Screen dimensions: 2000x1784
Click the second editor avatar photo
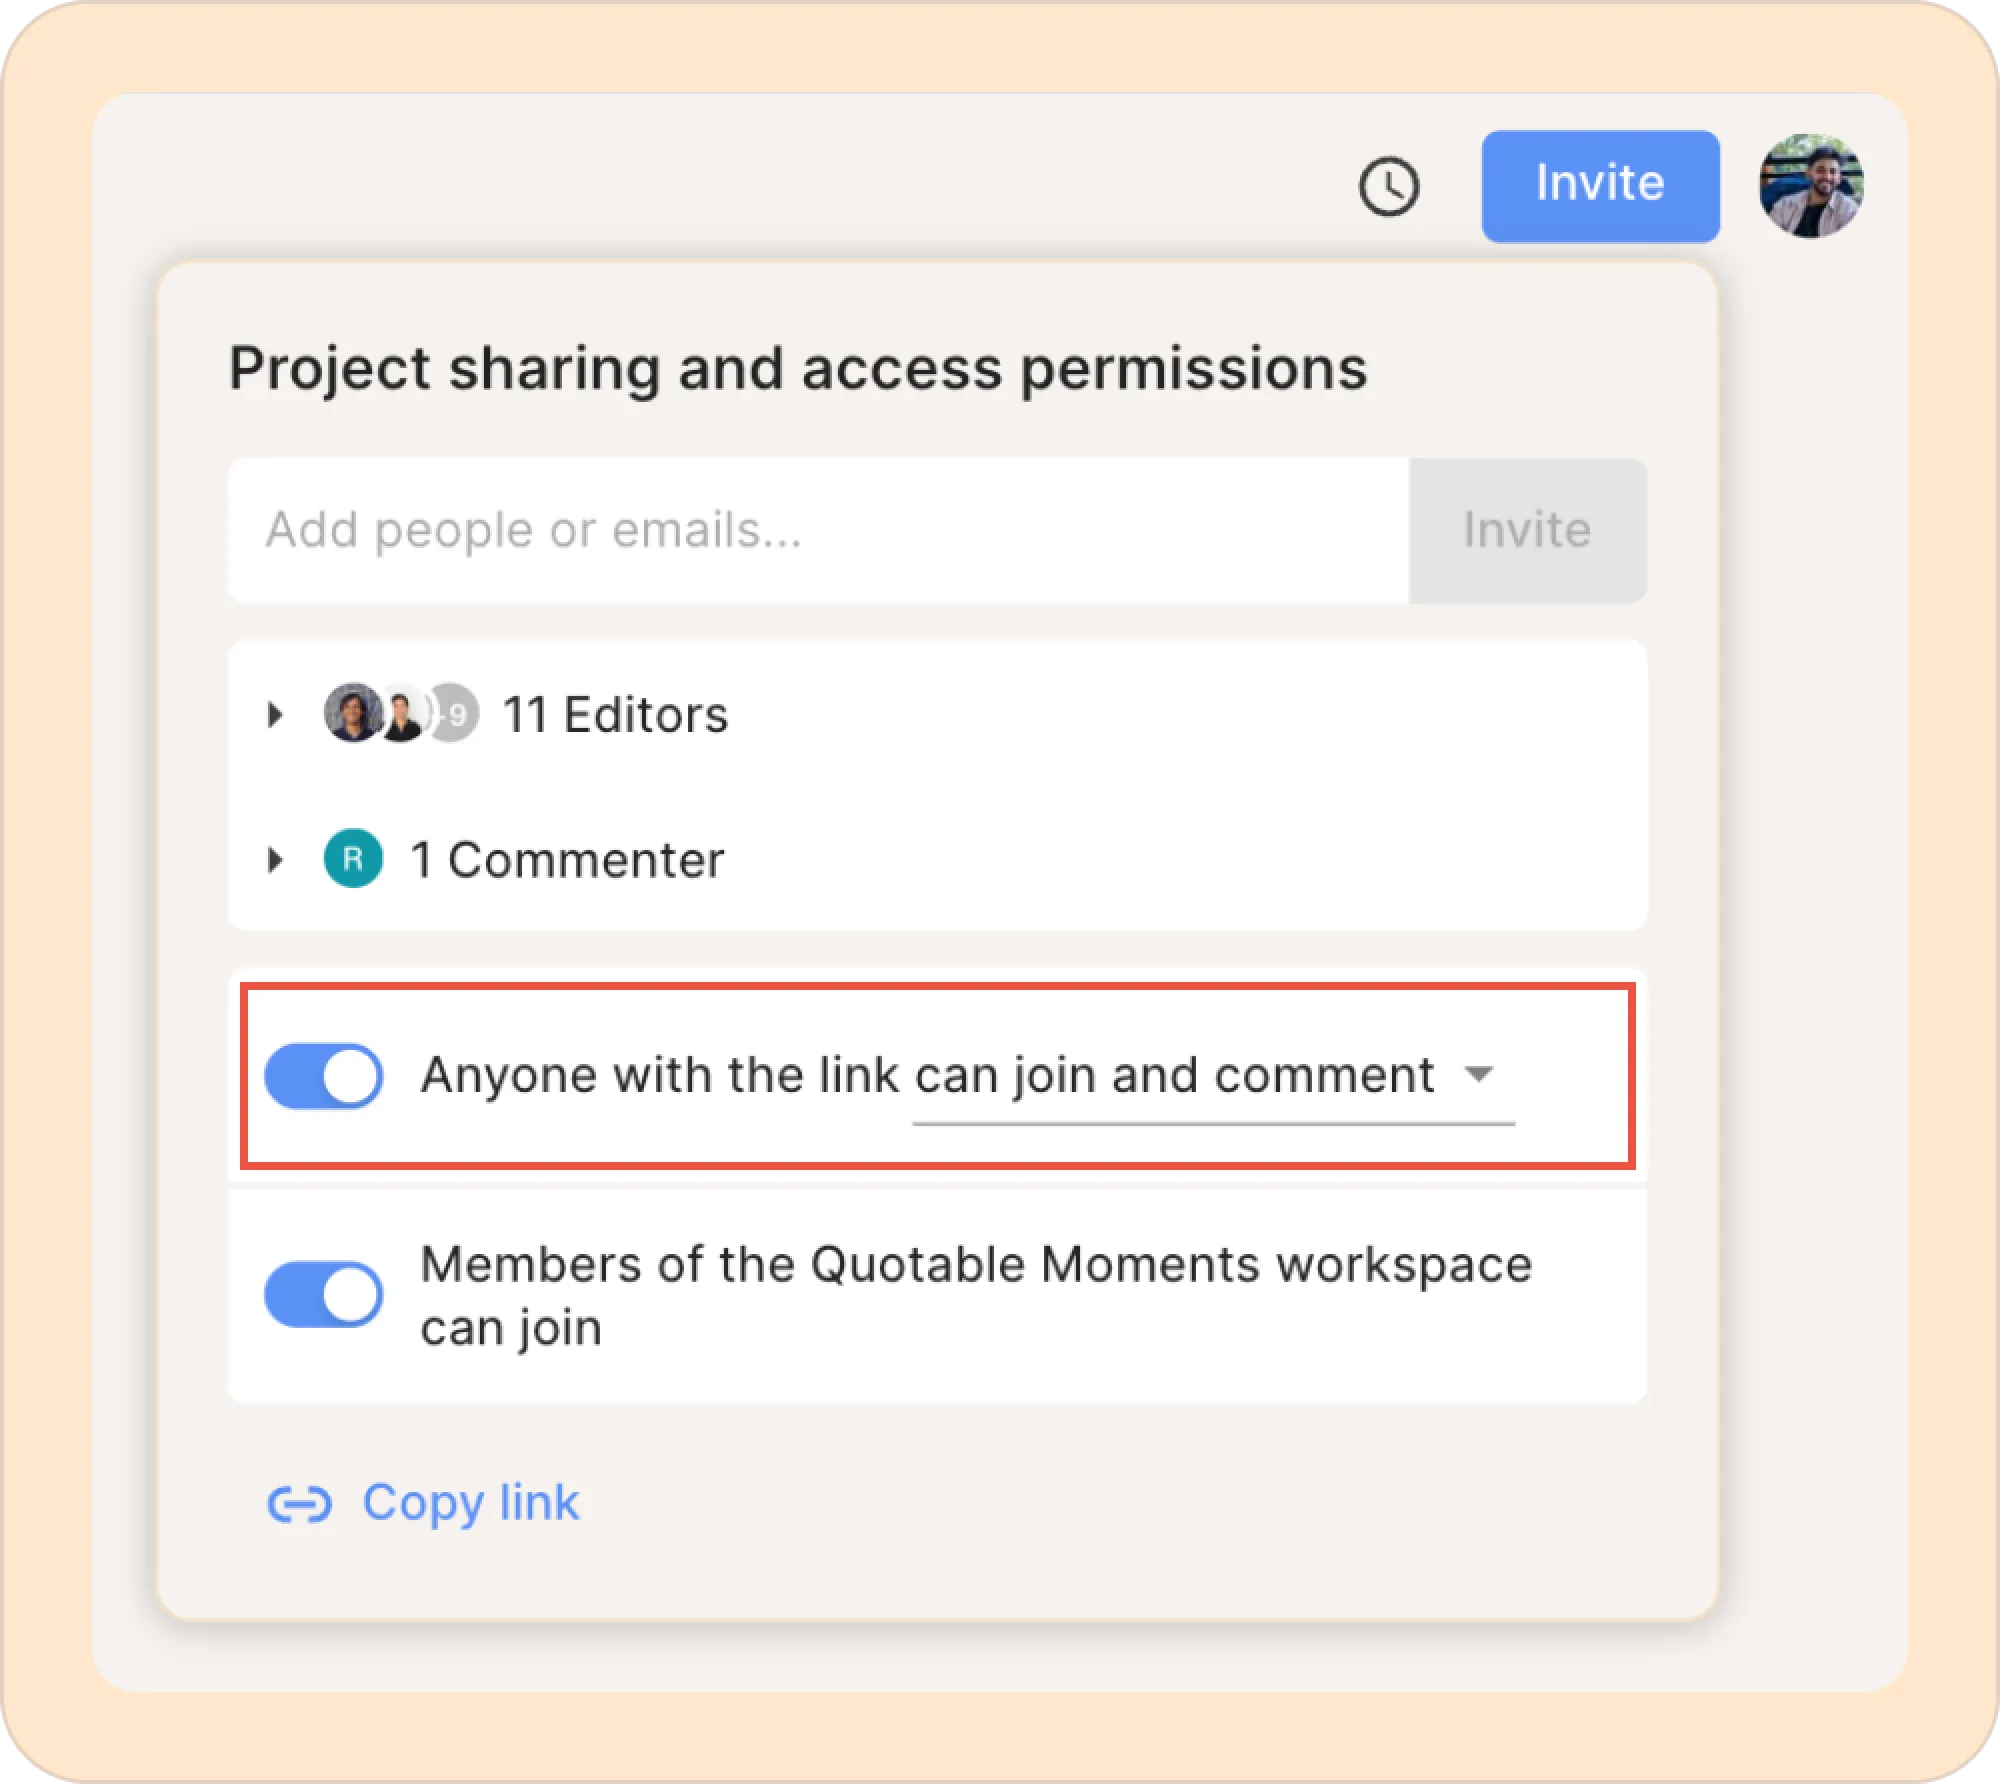pyautogui.click(x=402, y=714)
